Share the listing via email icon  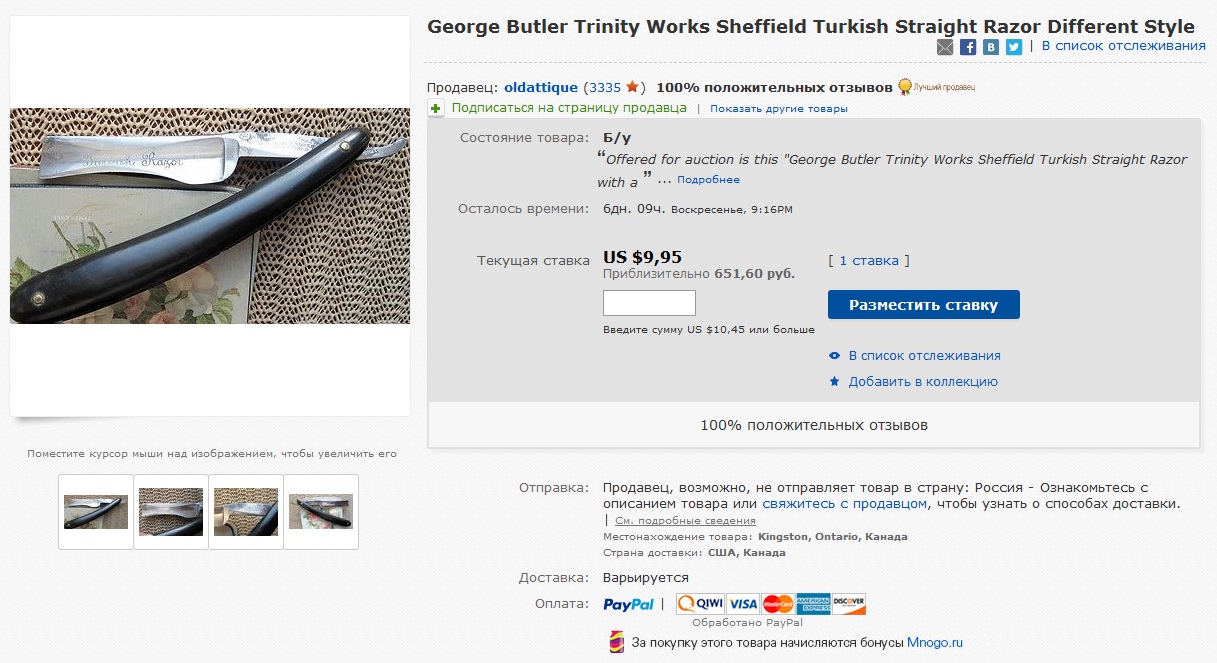tap(945, 47)
